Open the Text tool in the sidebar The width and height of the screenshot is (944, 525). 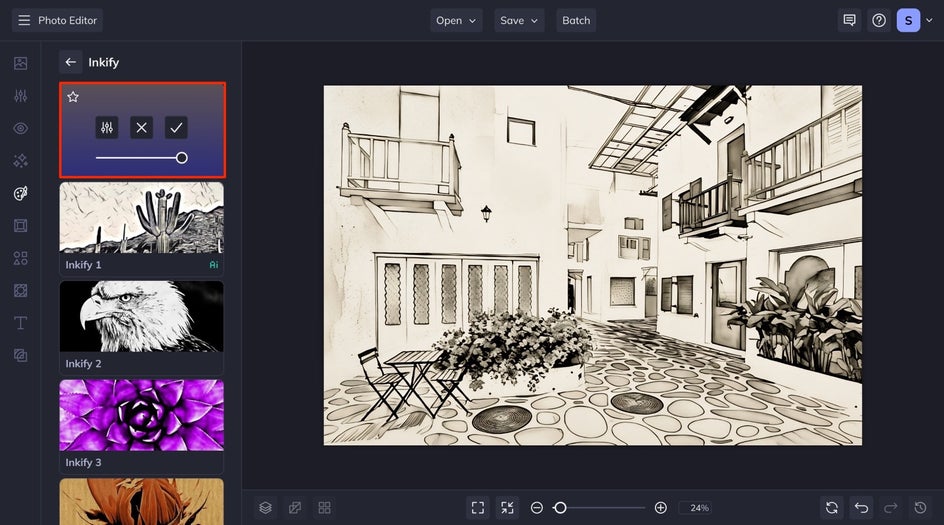(20, 323)
